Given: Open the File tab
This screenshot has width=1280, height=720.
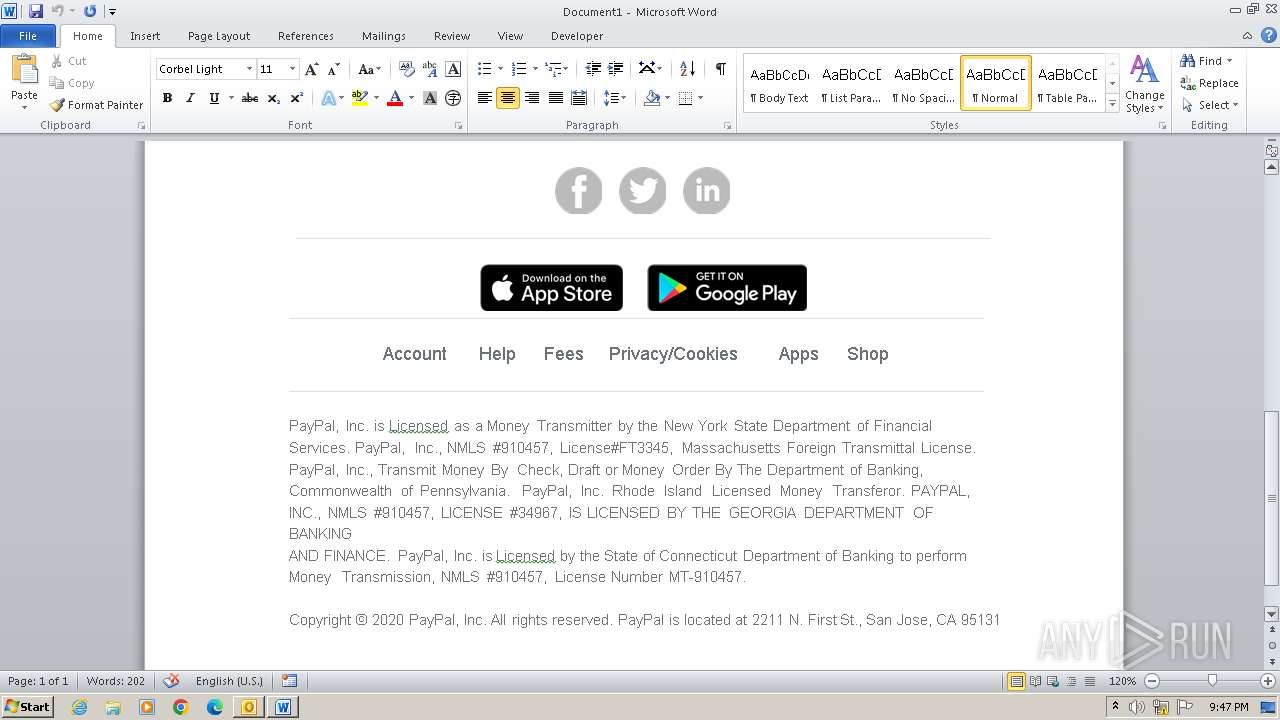Looking at the screenshot, I should (28, 36).
